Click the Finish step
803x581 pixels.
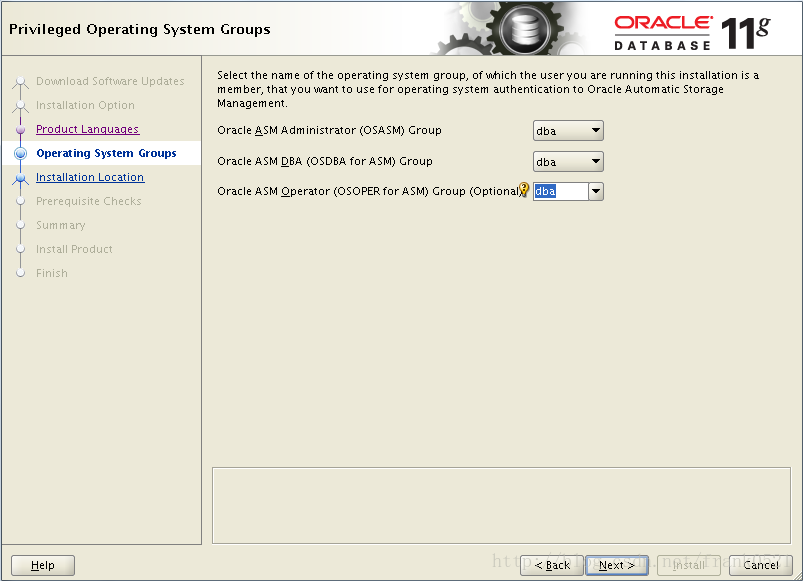coord(52,273)
